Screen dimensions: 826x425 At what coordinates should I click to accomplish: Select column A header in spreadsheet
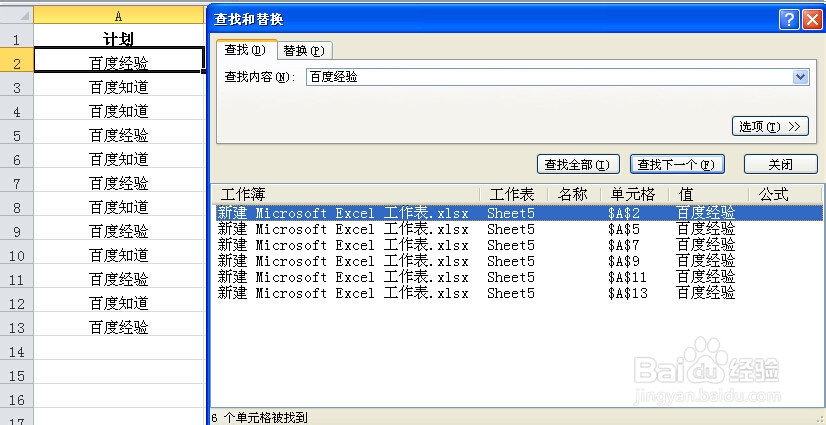[x=119, y=16]
